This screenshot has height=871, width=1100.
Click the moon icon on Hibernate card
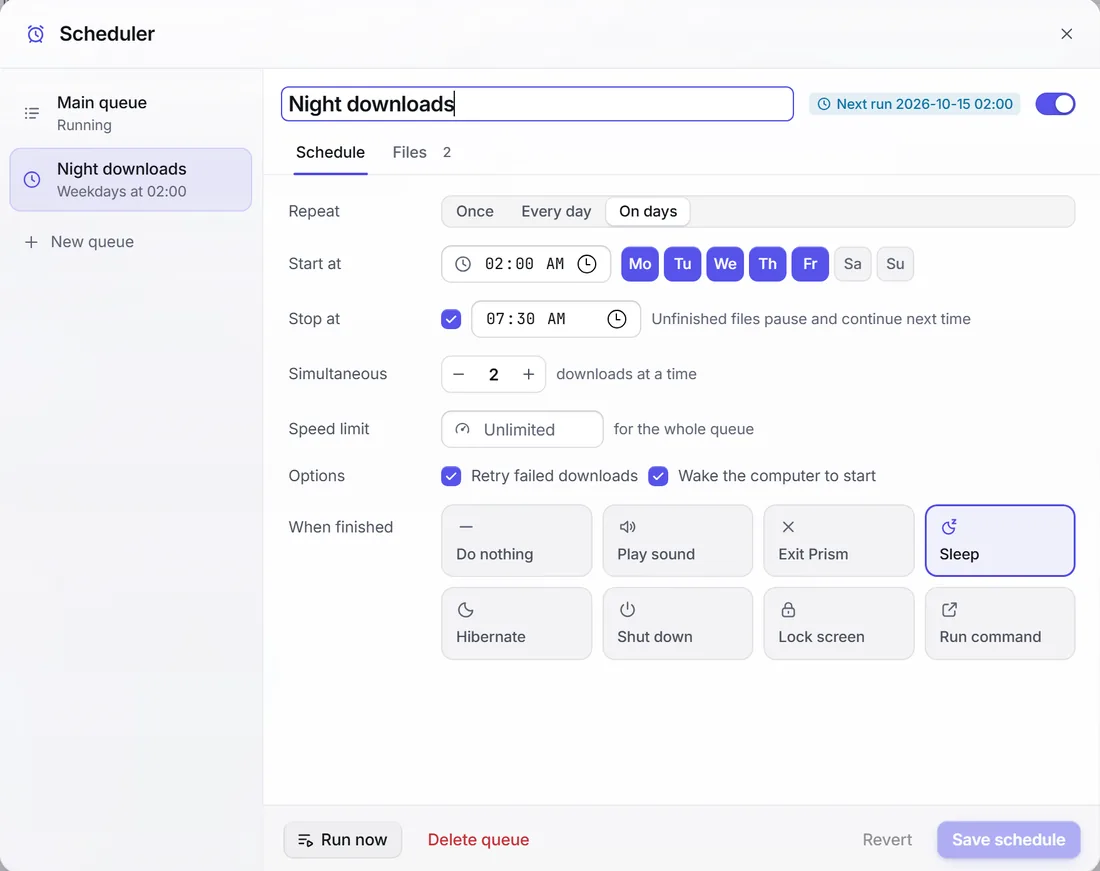tap(466, 609)
